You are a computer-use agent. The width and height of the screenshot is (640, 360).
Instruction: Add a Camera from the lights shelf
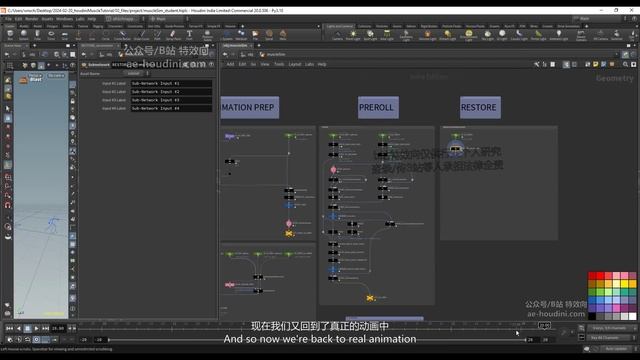(337, 36)
